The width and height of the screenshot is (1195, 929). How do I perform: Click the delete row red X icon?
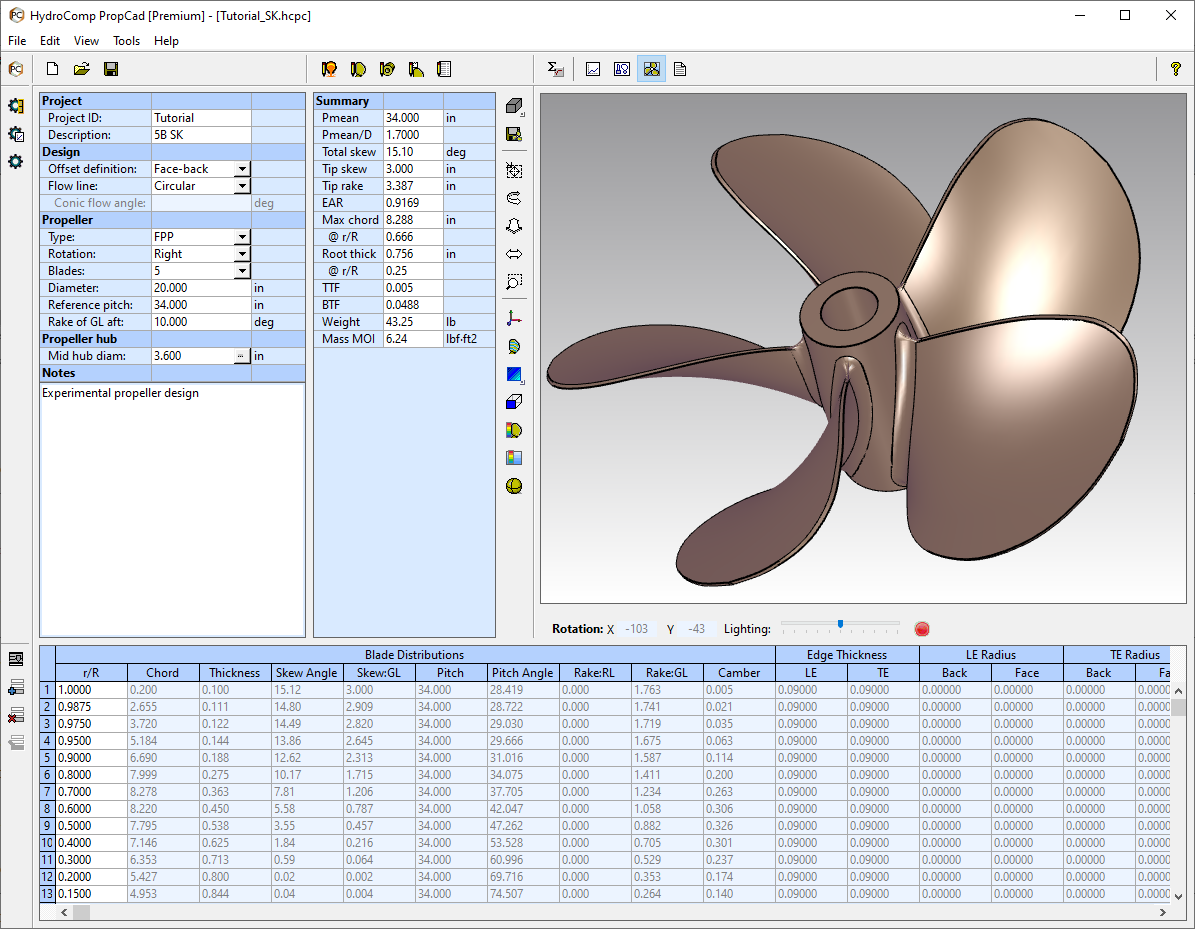click(x=16, y=715)
